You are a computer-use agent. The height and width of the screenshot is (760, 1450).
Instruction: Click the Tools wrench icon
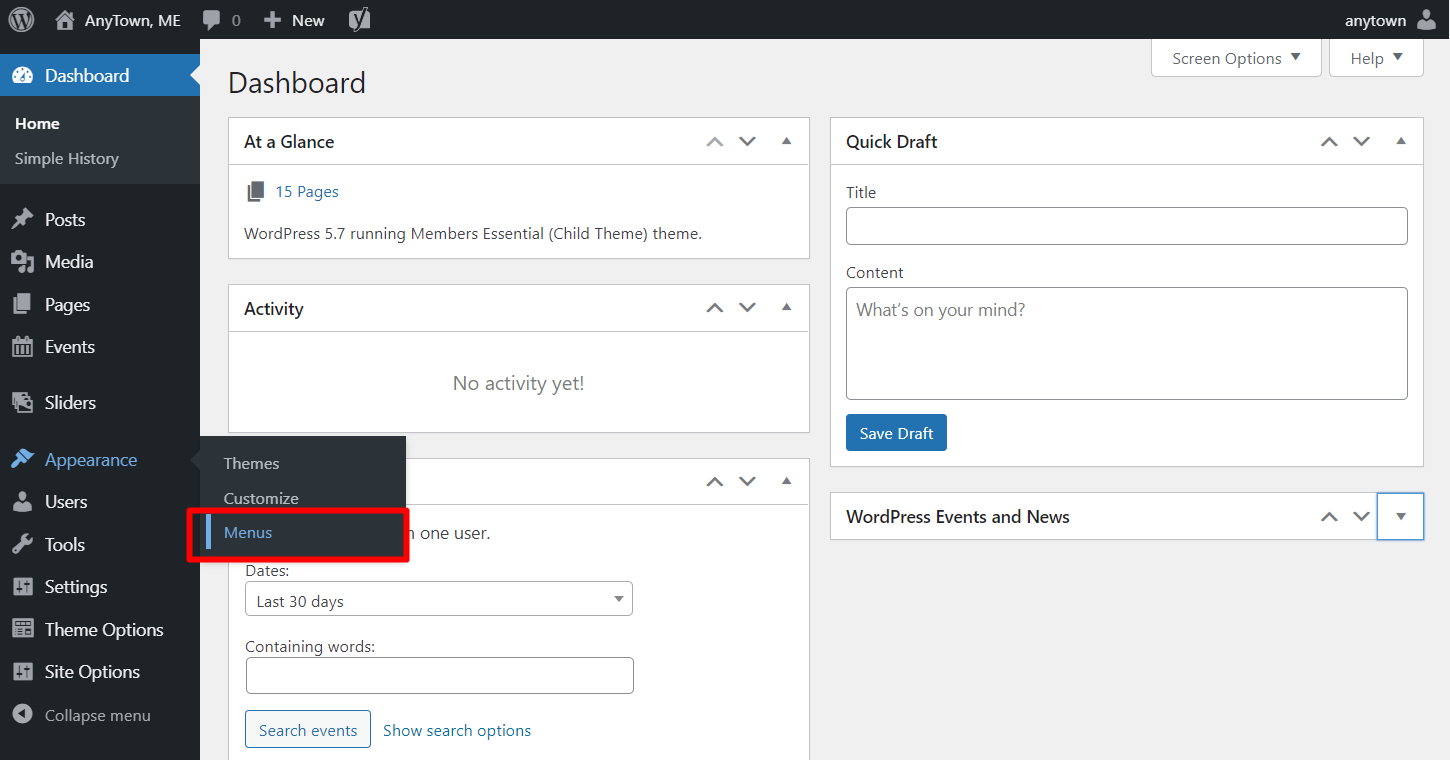pyautogui.click(x=22, y=545)
